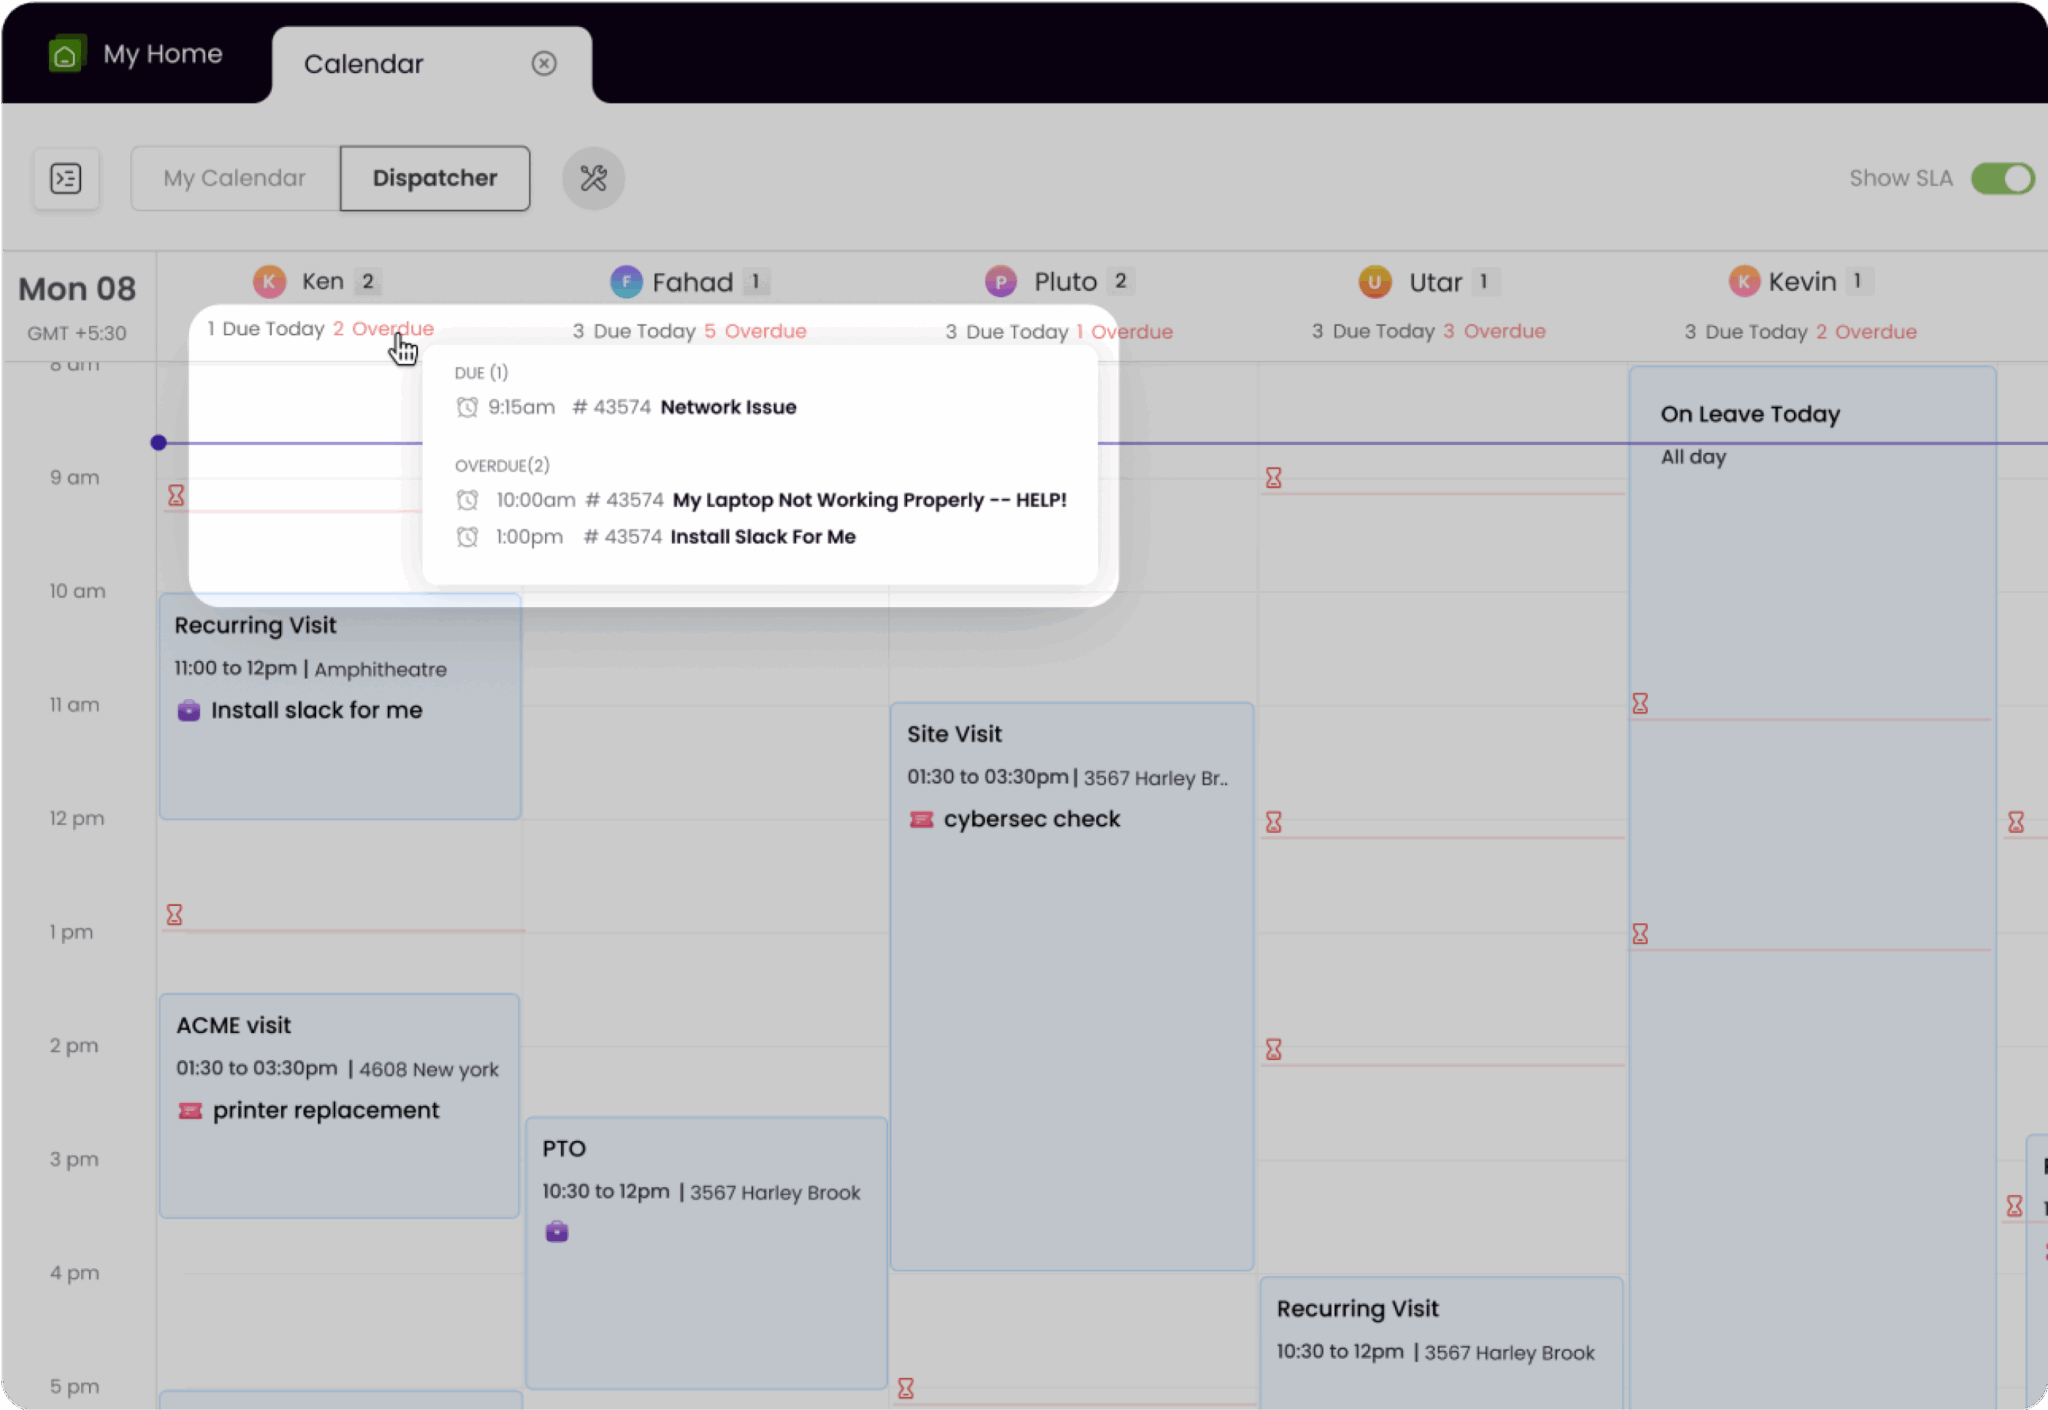Viewport: 2048px width, 1410px height.
Task: Click Fahad's avatar icon
Action: pos(626,282)
